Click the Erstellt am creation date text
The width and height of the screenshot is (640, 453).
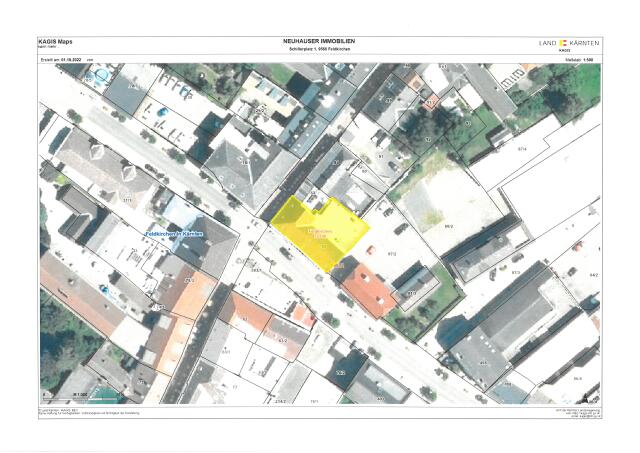pyautogui.click(x=61, y=61)
